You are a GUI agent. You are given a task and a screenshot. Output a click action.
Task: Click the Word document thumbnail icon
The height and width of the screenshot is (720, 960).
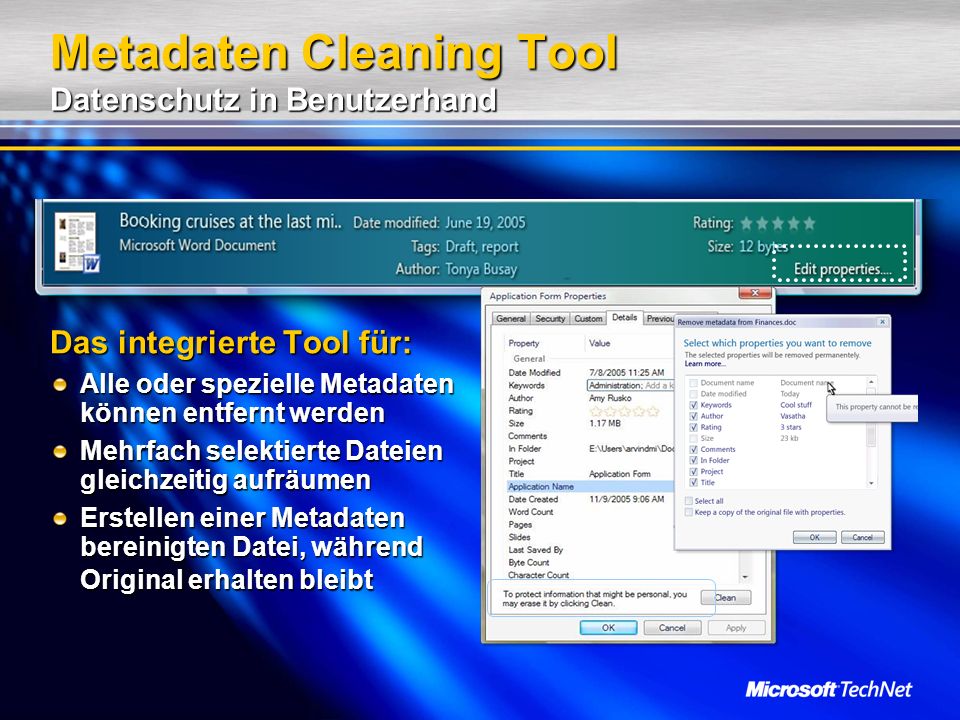click(x=77, y=242)
